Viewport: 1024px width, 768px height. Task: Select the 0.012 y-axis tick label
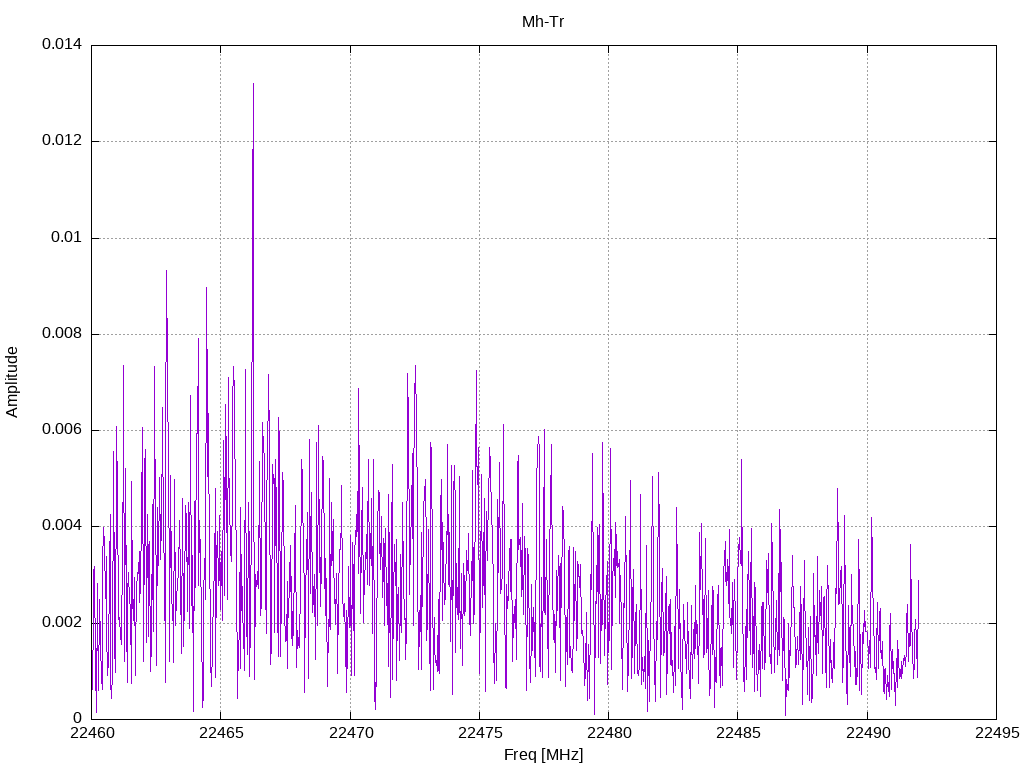[61, 141]
